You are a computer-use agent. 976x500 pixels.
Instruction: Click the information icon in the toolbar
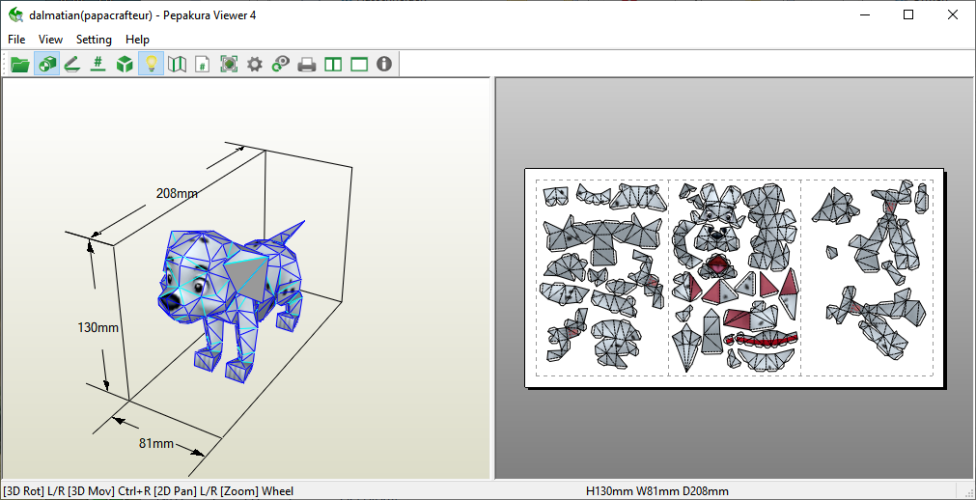[x=384, y=64]
